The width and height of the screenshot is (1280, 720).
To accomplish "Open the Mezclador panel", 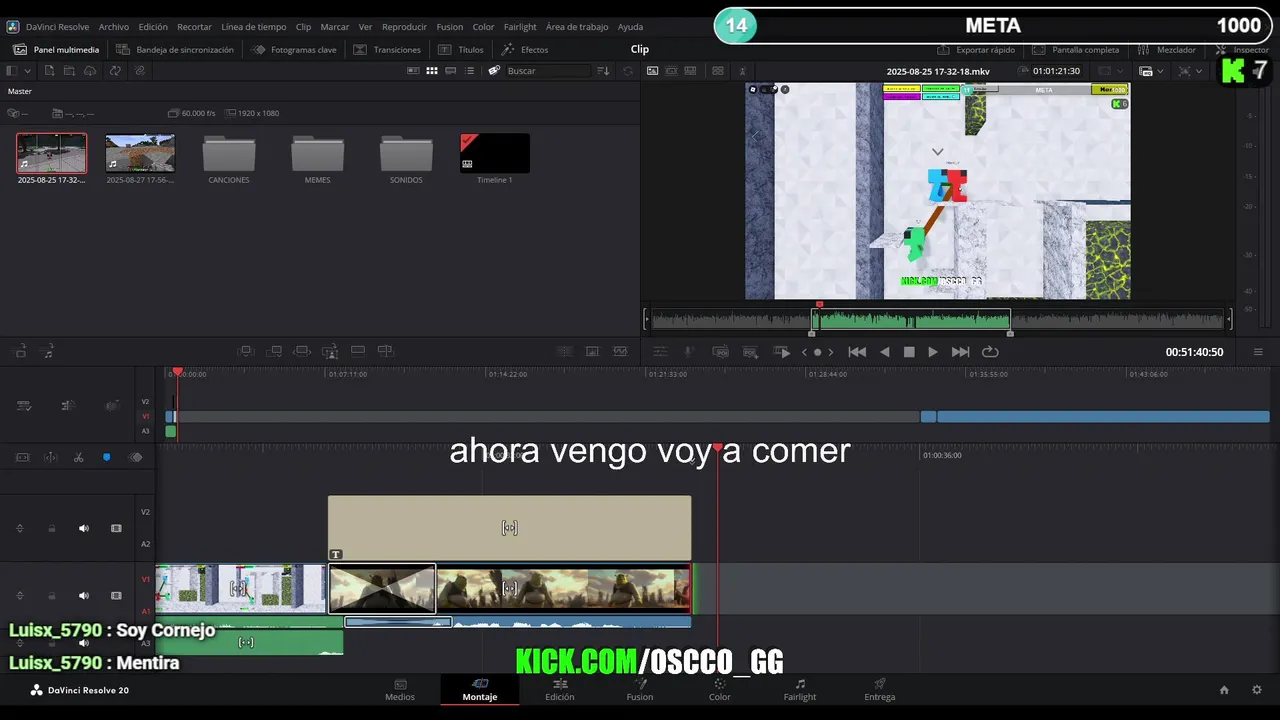I will pos(1167,49).
